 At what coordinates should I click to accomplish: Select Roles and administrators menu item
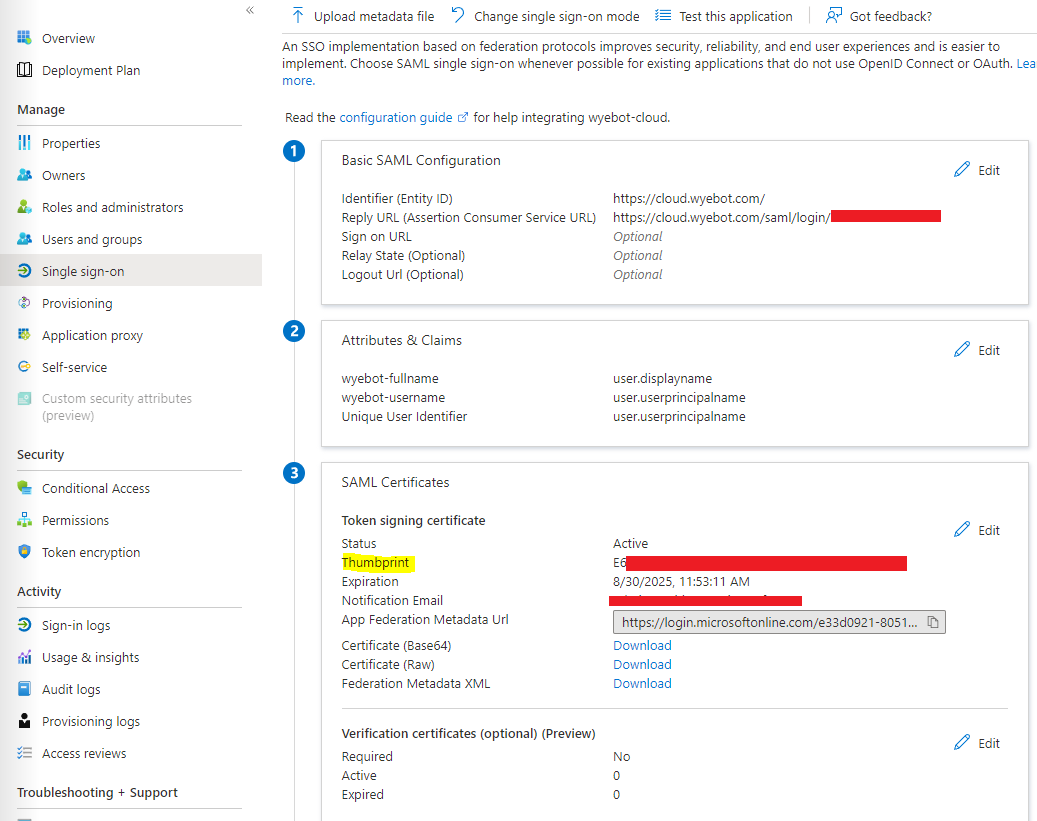point(112,208)
